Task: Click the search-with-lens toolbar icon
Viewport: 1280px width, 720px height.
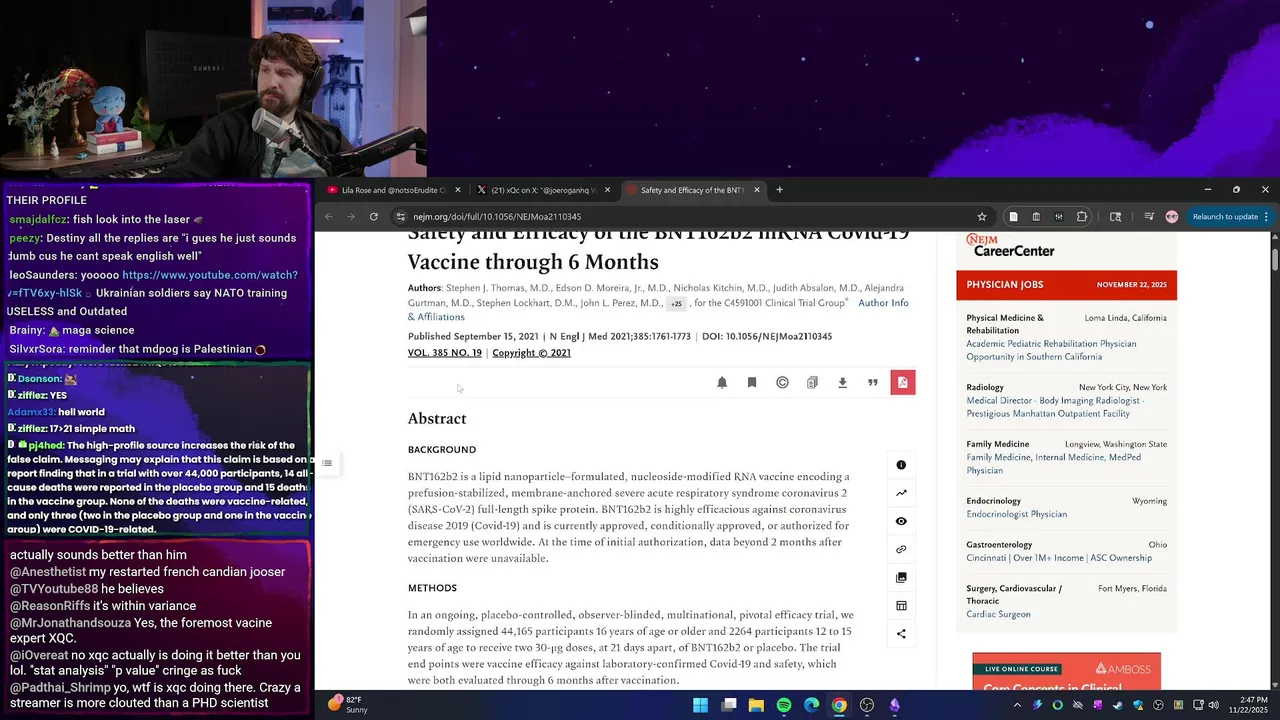Action: coord(1115,216)
